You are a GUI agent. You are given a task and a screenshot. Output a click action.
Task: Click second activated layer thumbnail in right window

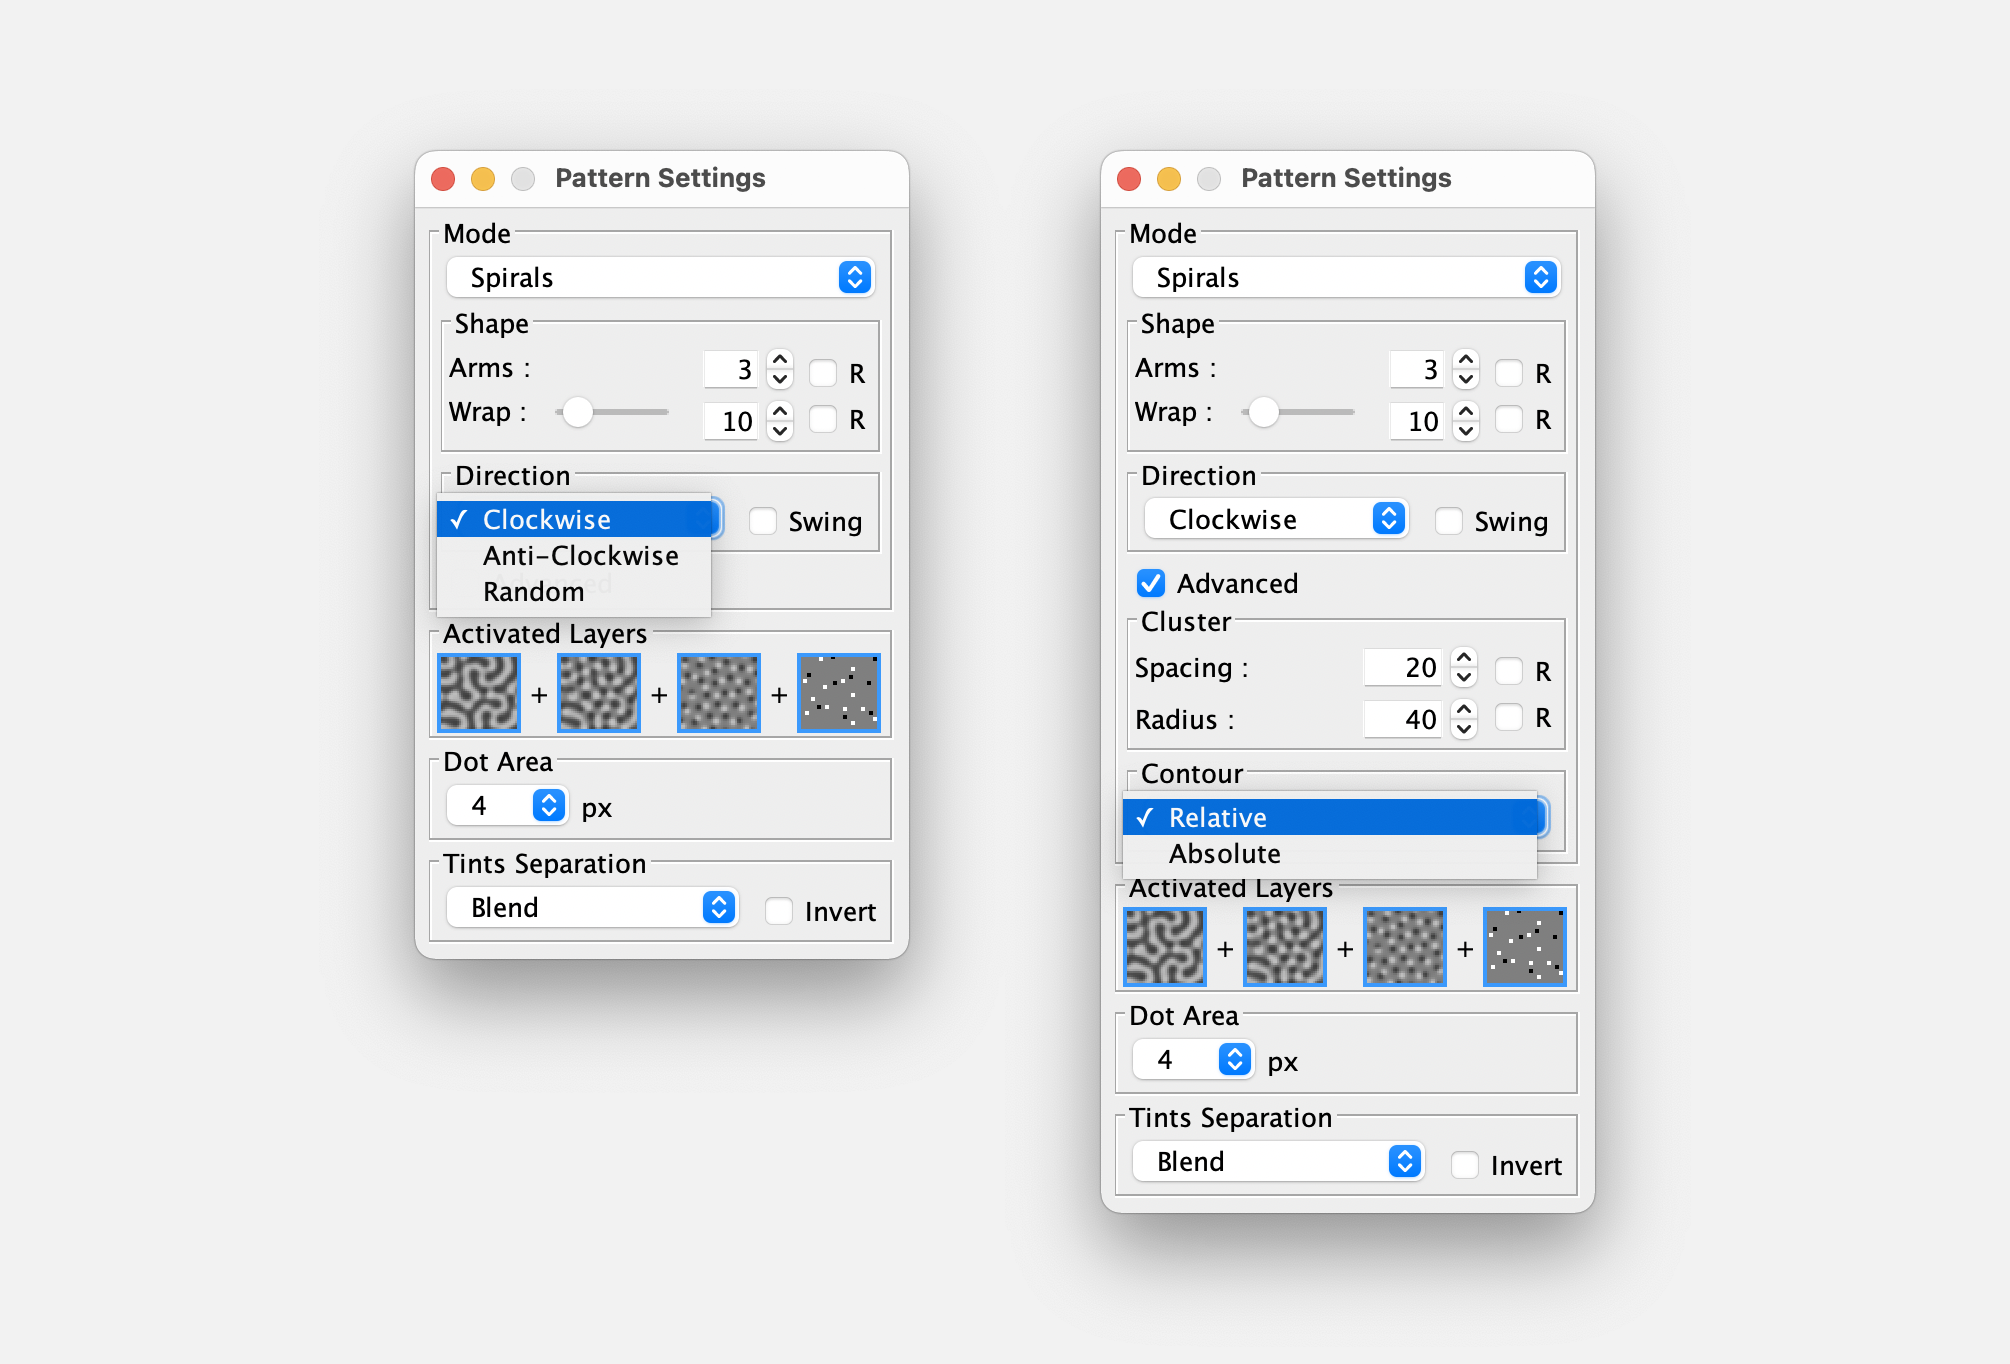pos(1284,947)
